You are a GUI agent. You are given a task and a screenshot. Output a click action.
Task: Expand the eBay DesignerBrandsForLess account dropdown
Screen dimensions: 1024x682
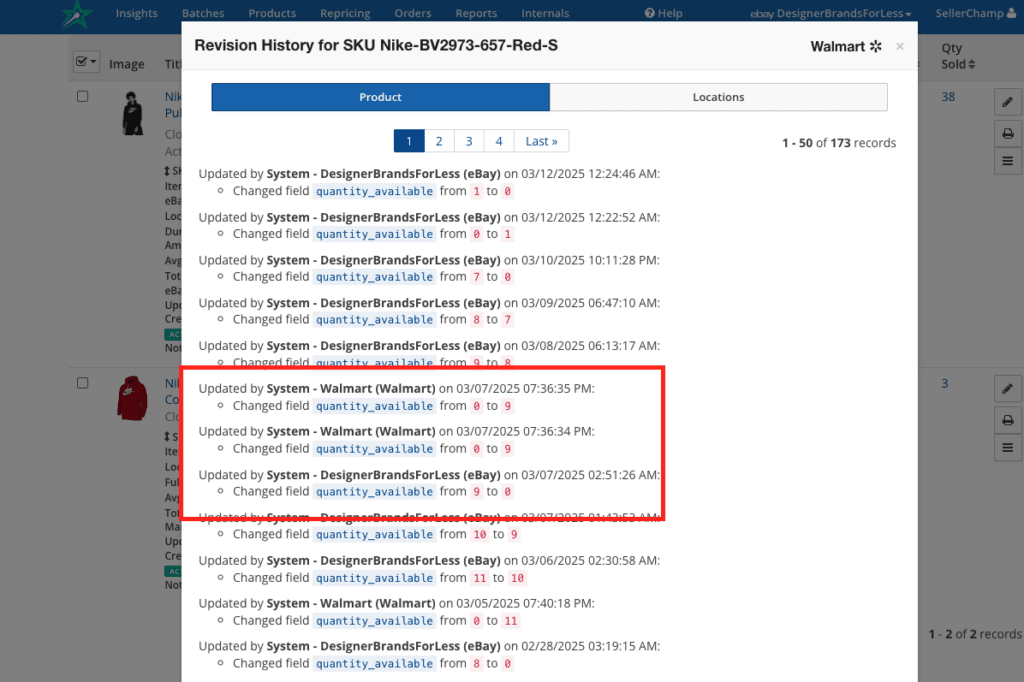tap(831, 13)
